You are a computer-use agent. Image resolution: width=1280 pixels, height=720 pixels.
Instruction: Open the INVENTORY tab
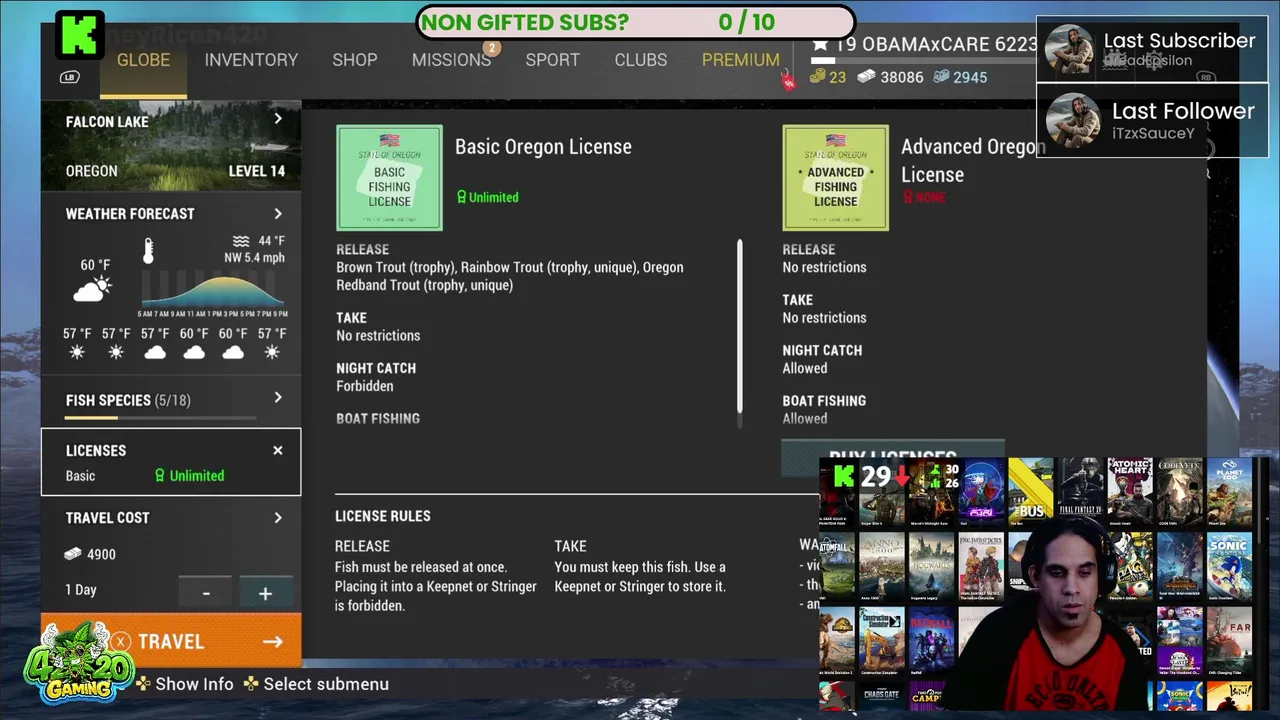tap(251, 60)
